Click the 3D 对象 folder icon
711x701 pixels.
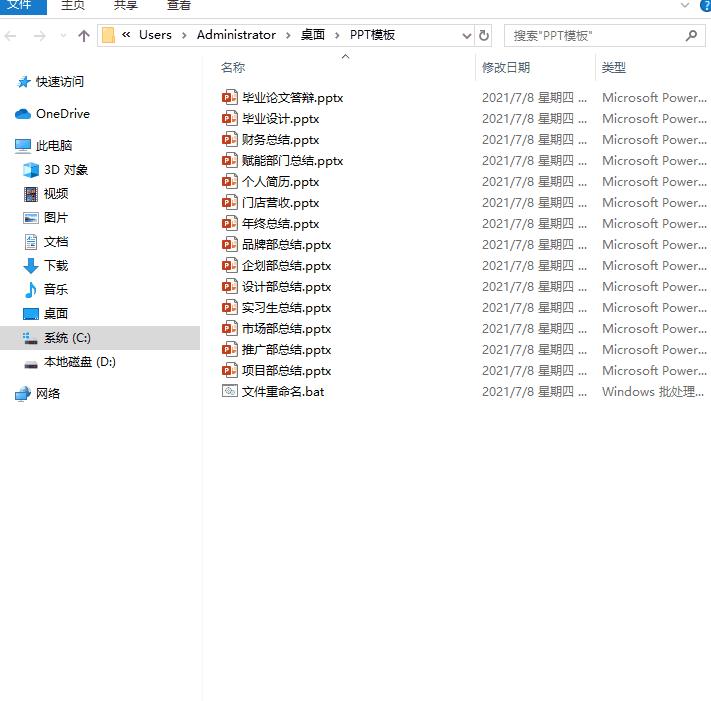(31, 170)
